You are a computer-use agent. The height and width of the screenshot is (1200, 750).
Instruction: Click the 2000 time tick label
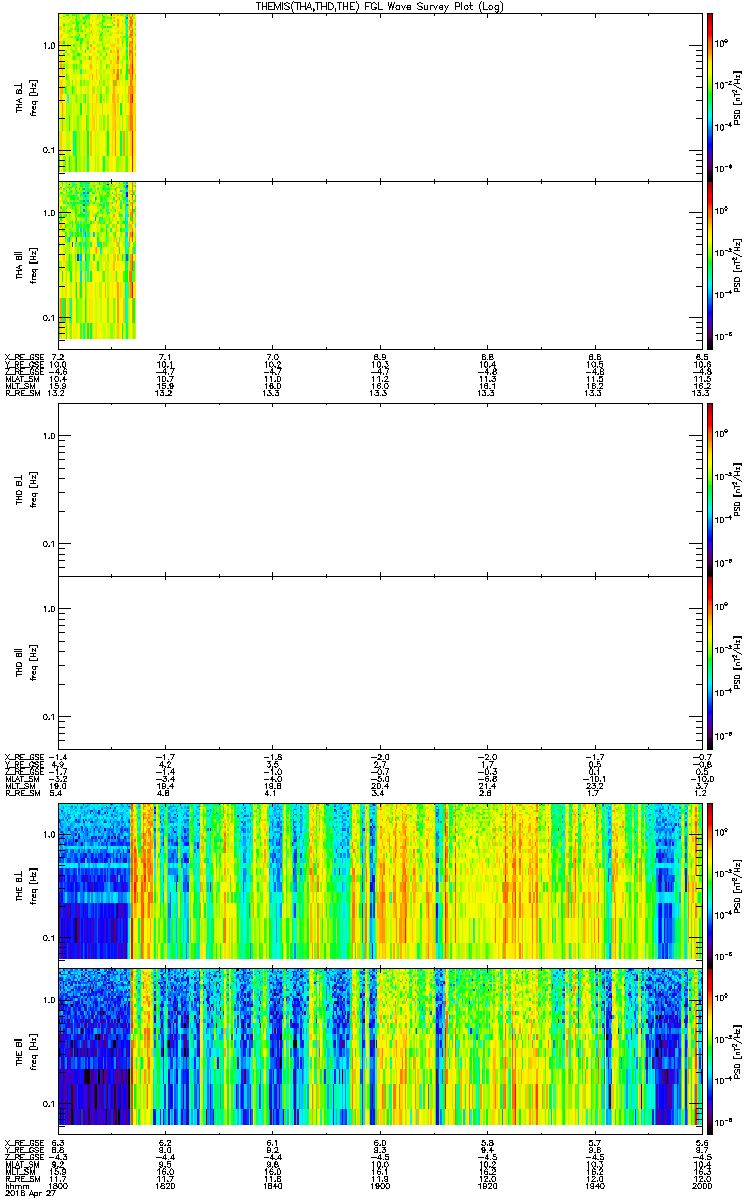click(701, 1185)
